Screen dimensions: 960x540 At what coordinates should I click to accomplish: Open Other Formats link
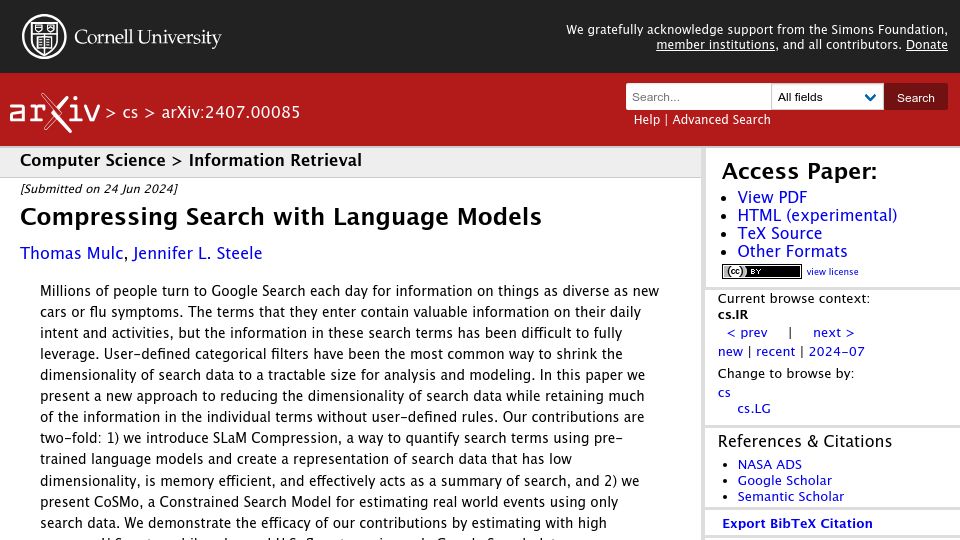[x=792, y=251]
